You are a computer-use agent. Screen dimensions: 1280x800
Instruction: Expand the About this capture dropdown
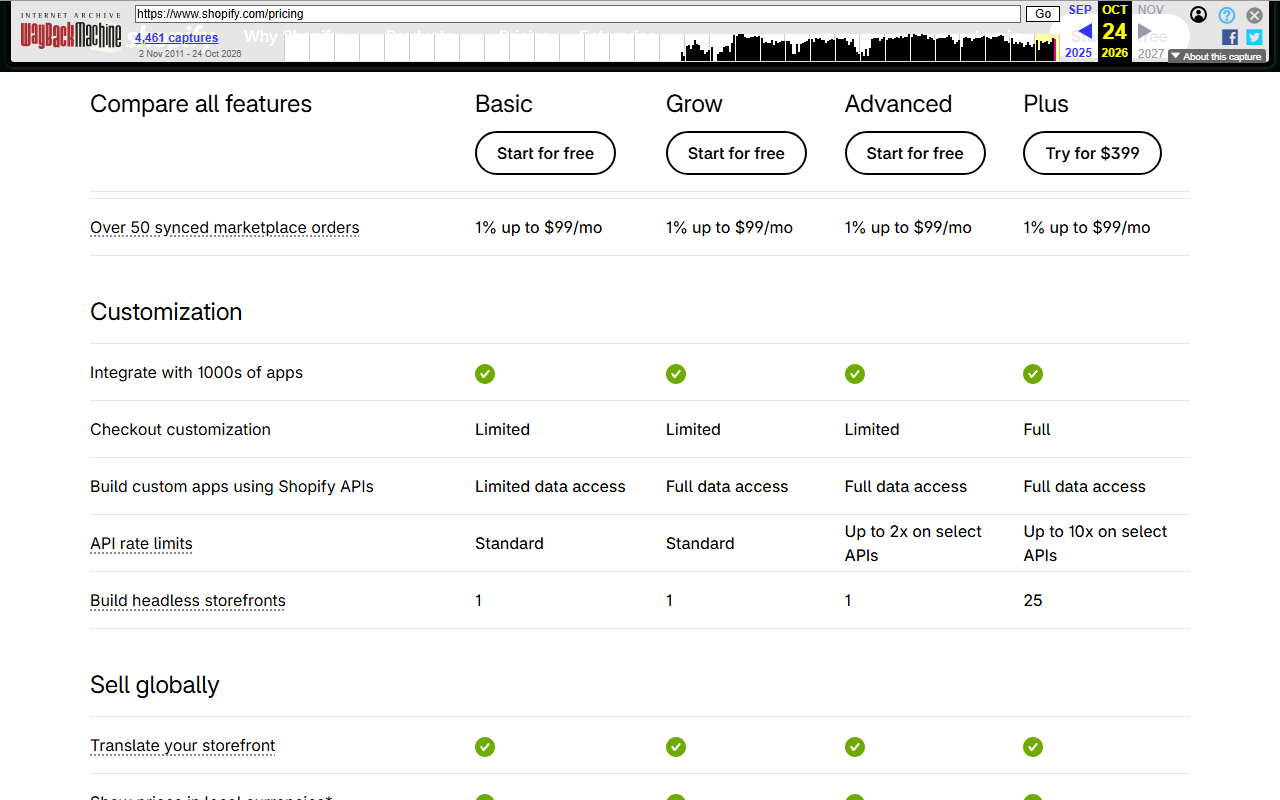pyautogui.click(x=1217, y=57)
